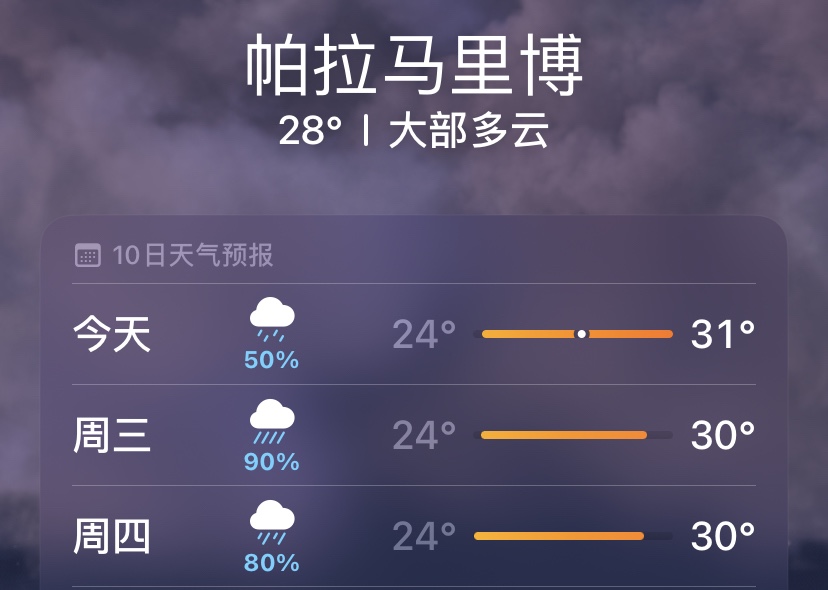828x590 pixels.
Task: Tap the rain cloud icon for 今天
Action: (x=272, y=320)
